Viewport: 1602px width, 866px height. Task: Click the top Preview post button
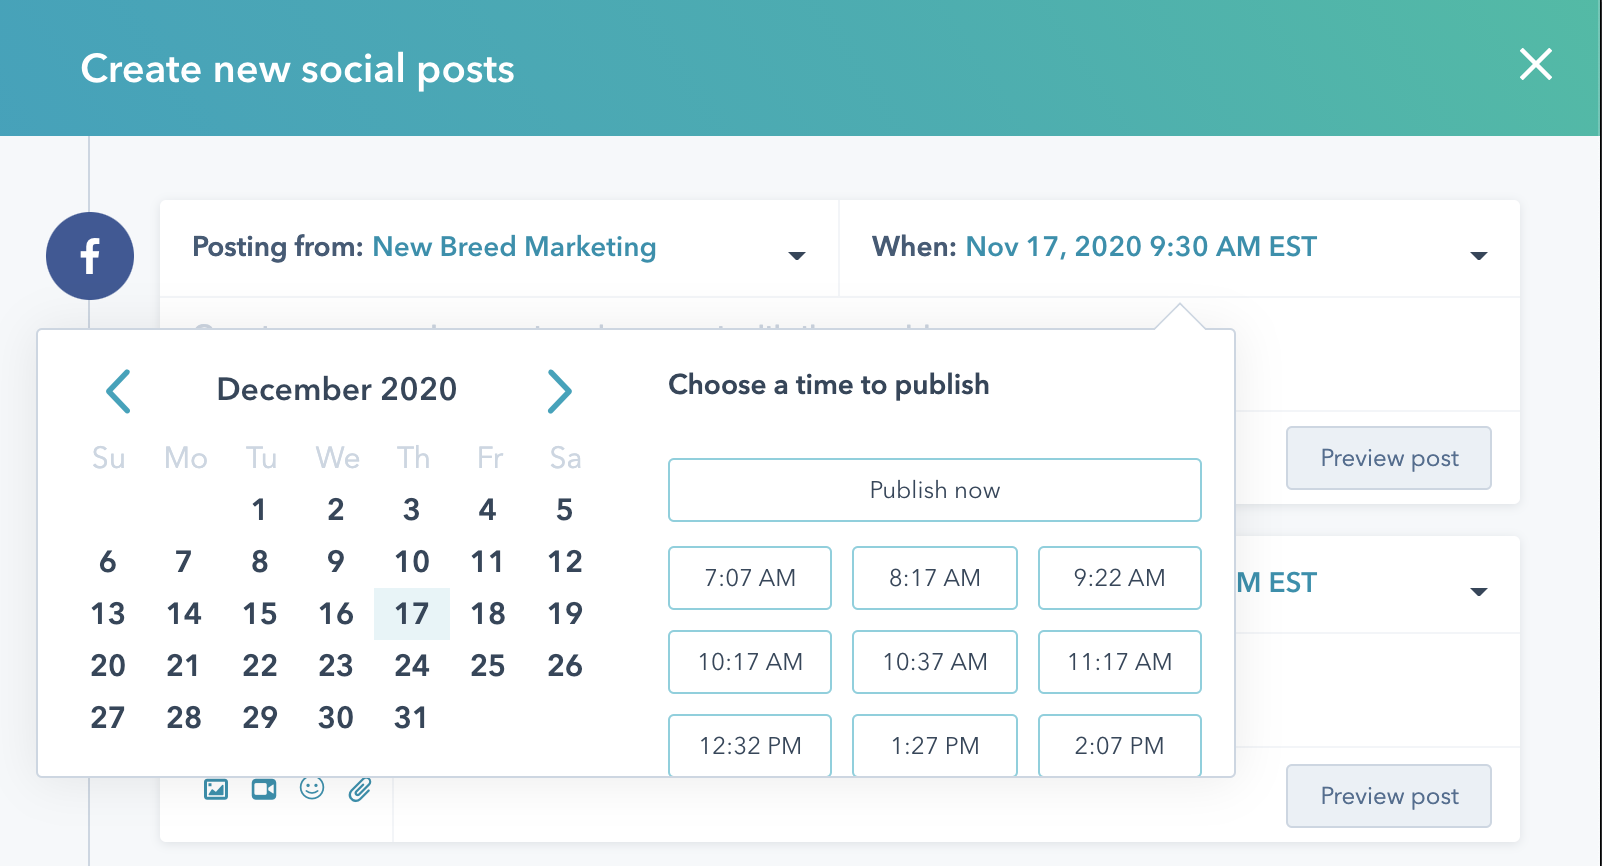1388,458
